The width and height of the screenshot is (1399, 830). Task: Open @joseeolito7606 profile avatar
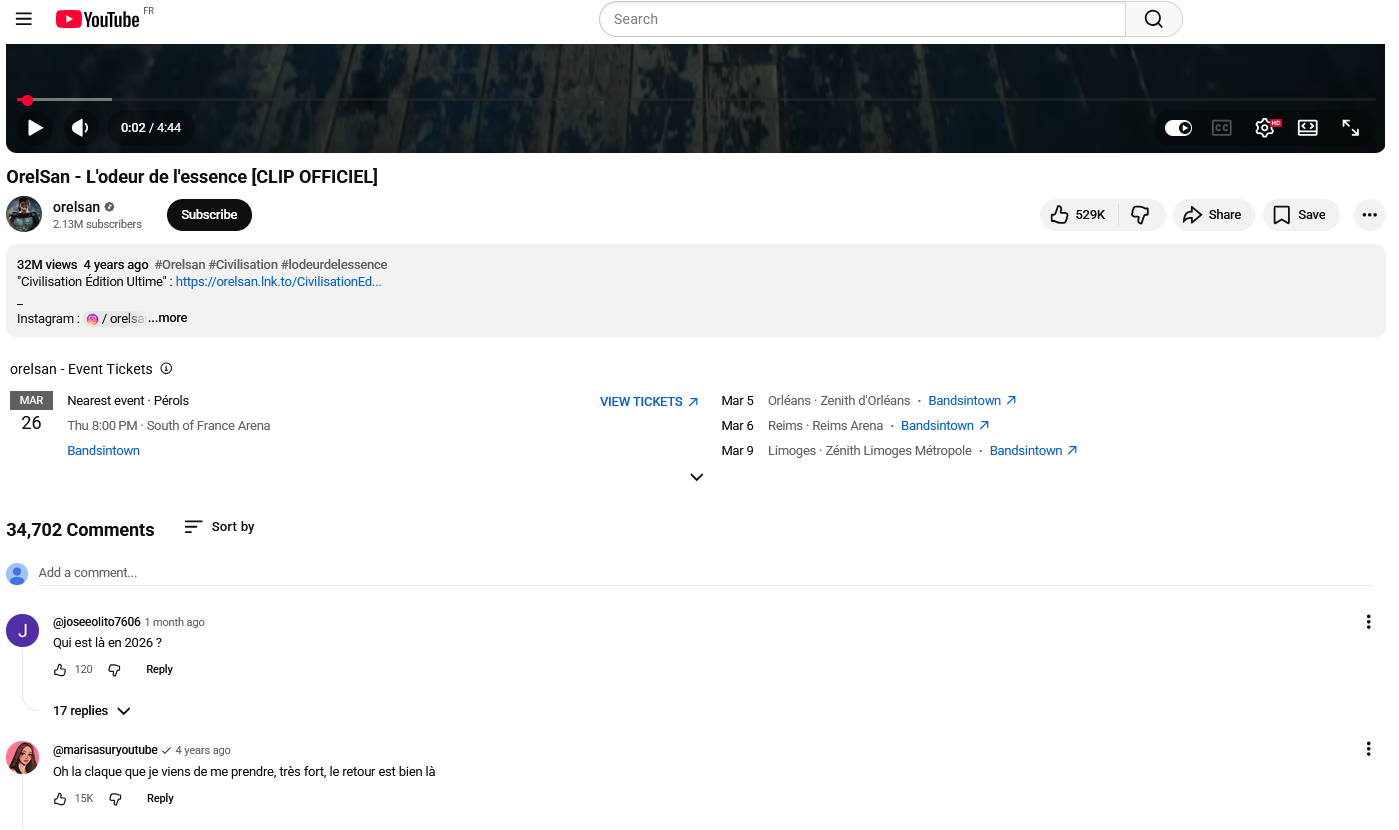[x=22, y=630]
